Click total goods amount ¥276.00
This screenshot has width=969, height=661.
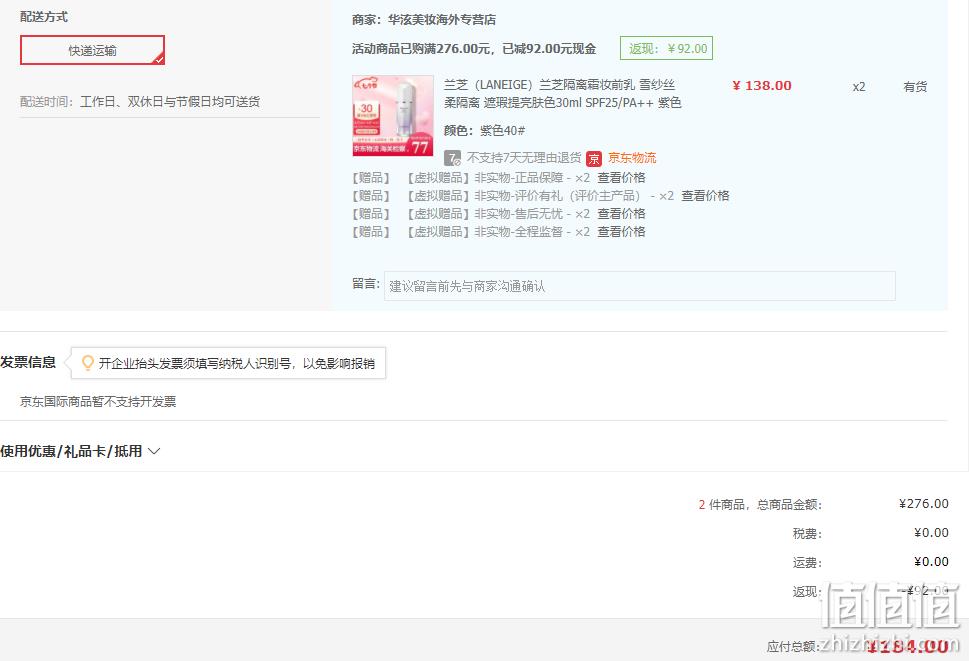click(923, 504)
